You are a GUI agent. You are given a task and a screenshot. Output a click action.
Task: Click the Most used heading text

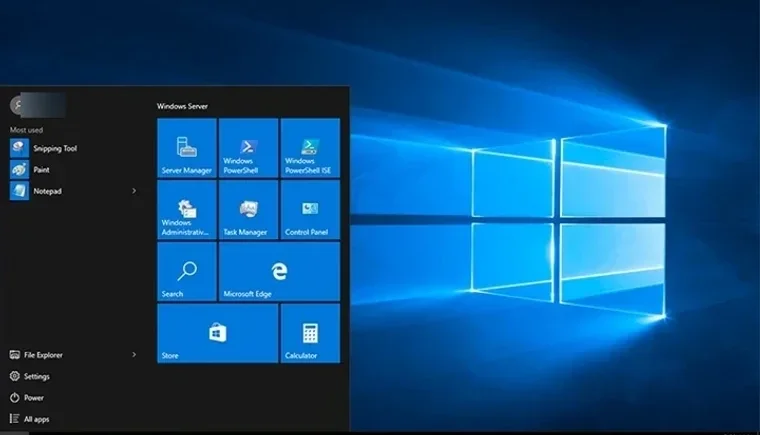click(x=26, y=130)
